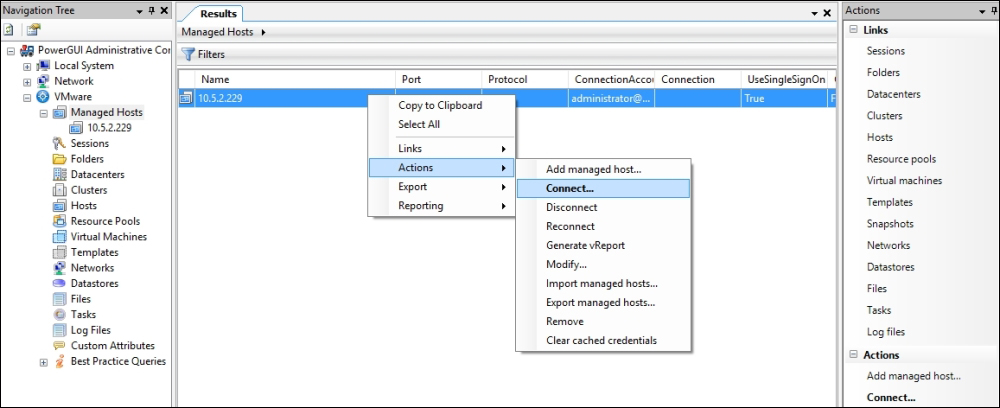Viewport: 1000px width, 408px height.
Task: Click the Best Practice Queries icon
Action: 60,361
